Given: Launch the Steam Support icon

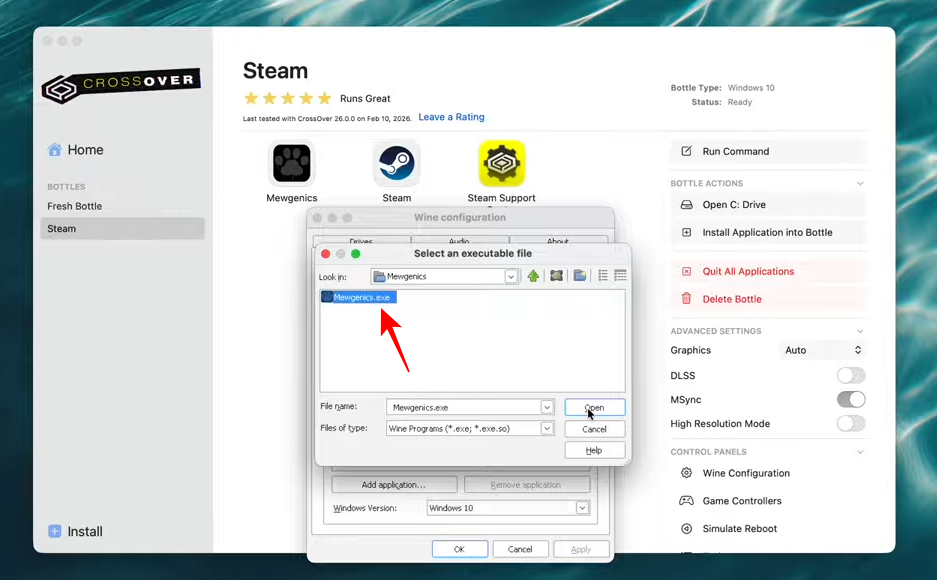Looking at the screenshot, I should tap(501, 163).
